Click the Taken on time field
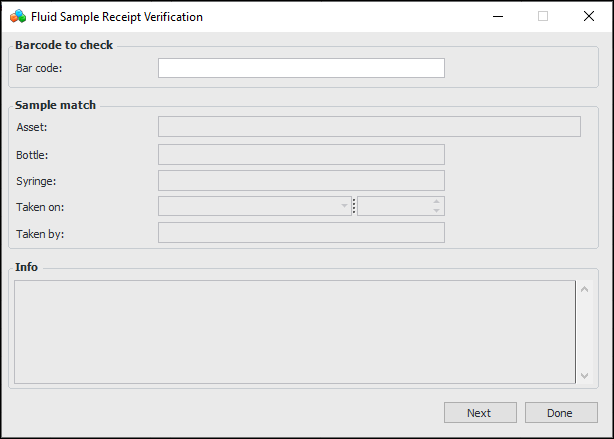Viewport: 614px width, 439px height. click(393, 206)
